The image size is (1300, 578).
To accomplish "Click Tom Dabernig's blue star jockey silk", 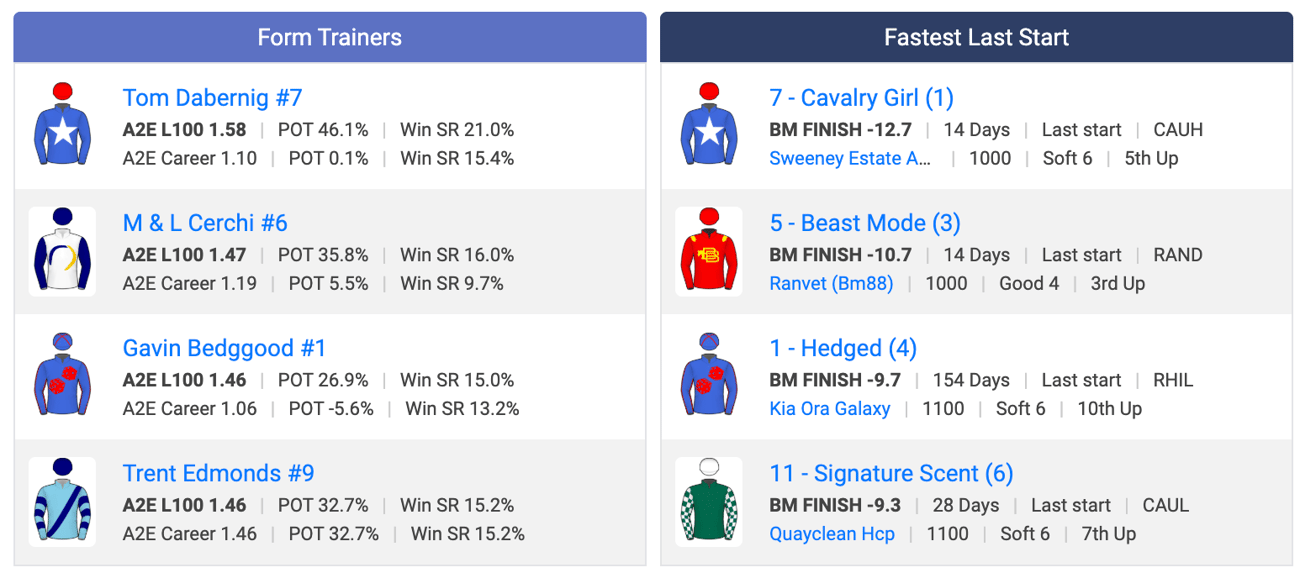I will 62,127.
